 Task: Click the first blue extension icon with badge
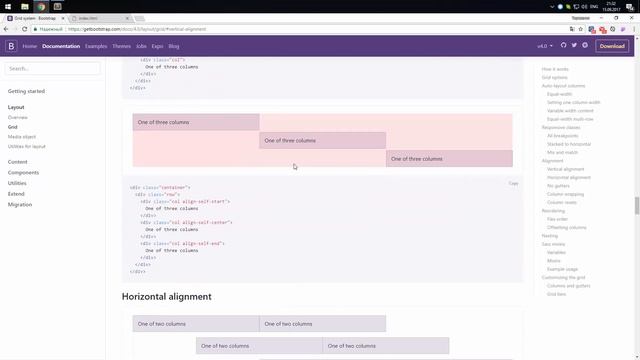[x=592, y=29]
